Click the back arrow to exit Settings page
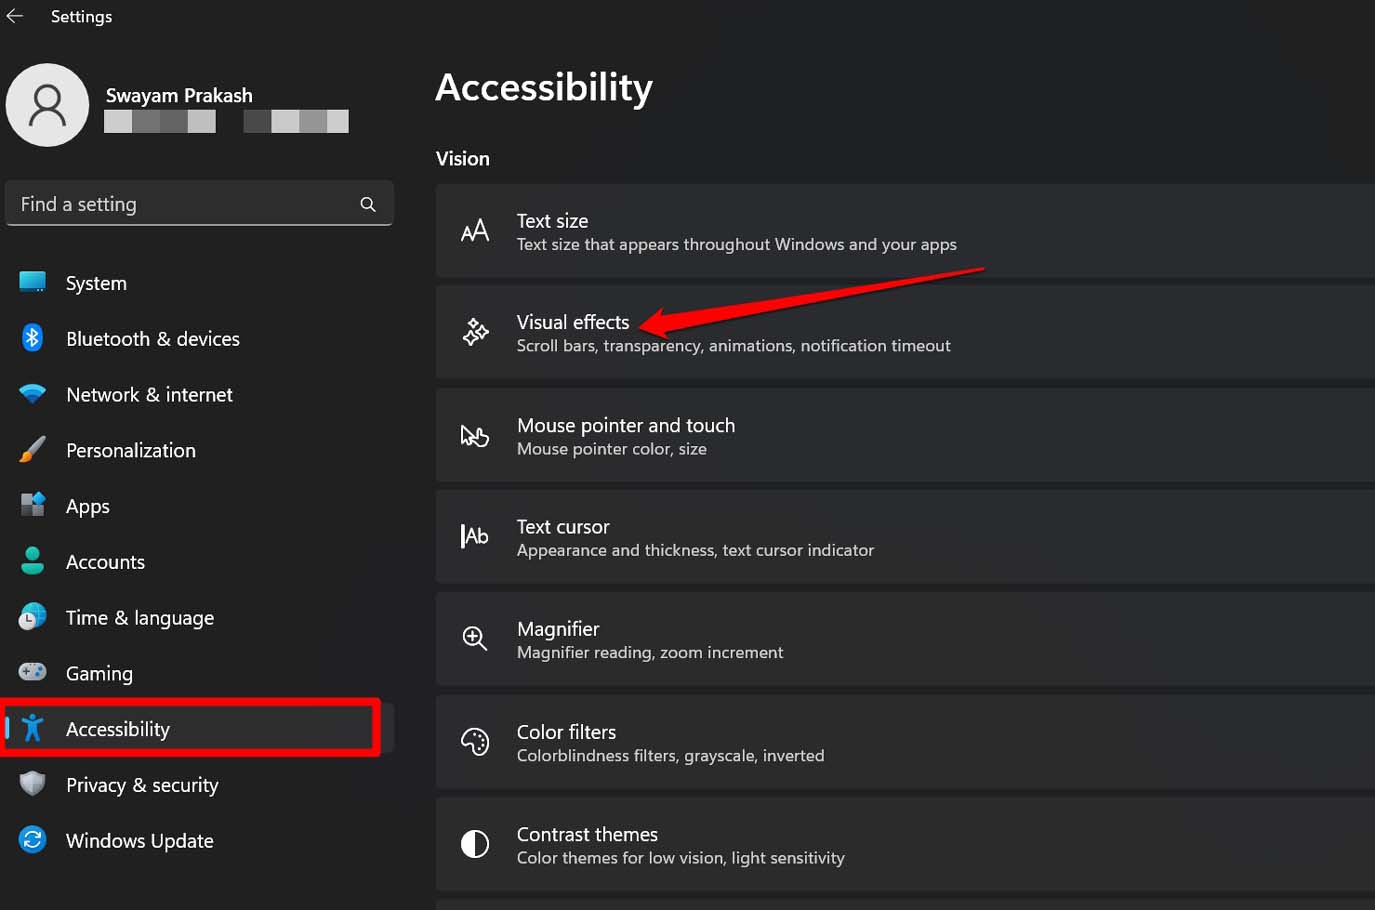Screen dimensions: 1375x910 pyautogui.click(x=14, y=15)
